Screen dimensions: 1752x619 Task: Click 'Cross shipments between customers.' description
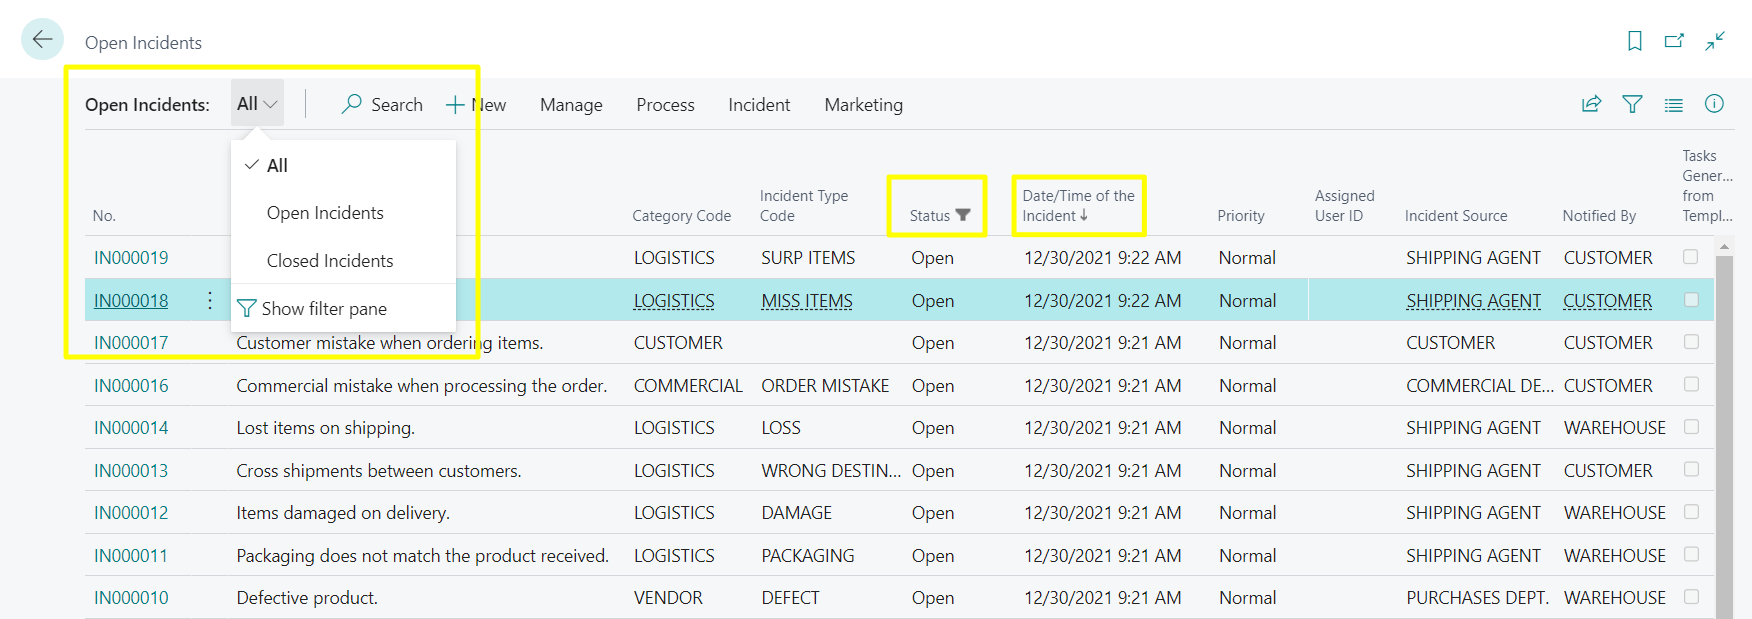(379, 471)
